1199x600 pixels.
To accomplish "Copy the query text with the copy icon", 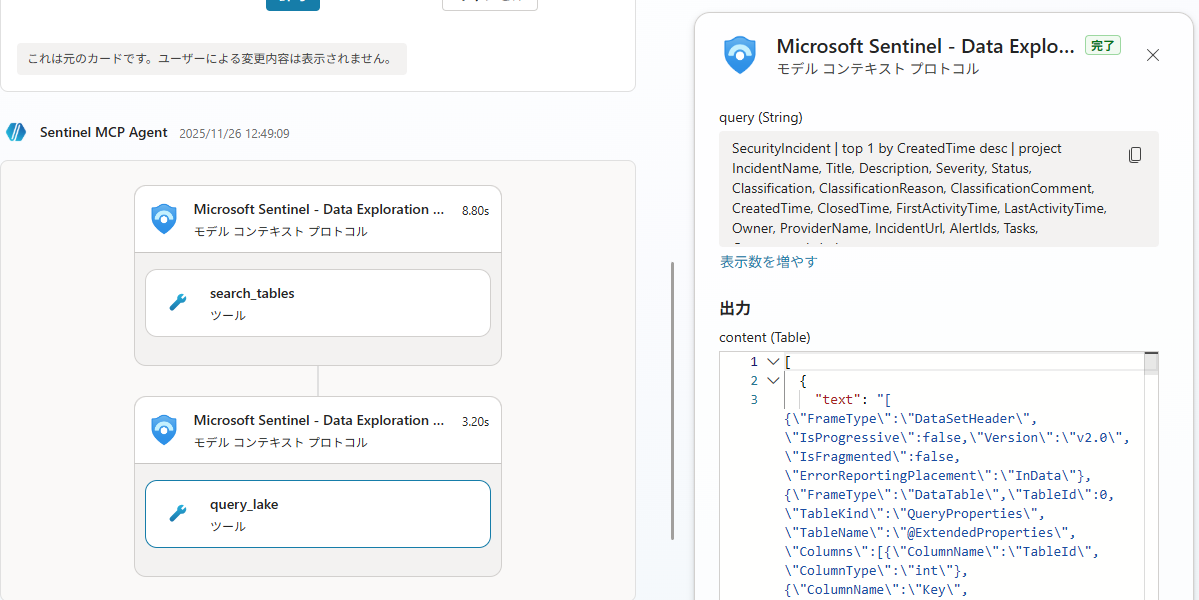I will click(x=1135, y=155).
